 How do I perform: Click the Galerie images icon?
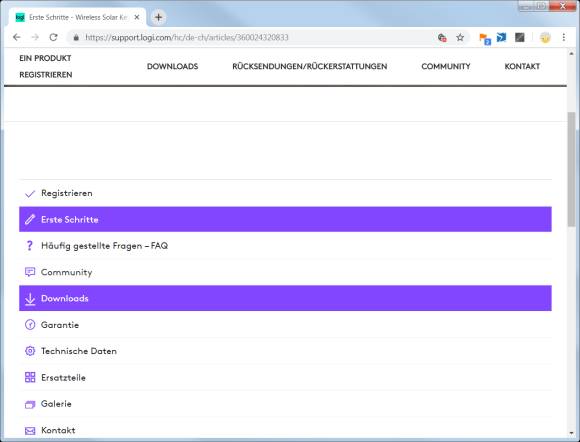(30, 404)
